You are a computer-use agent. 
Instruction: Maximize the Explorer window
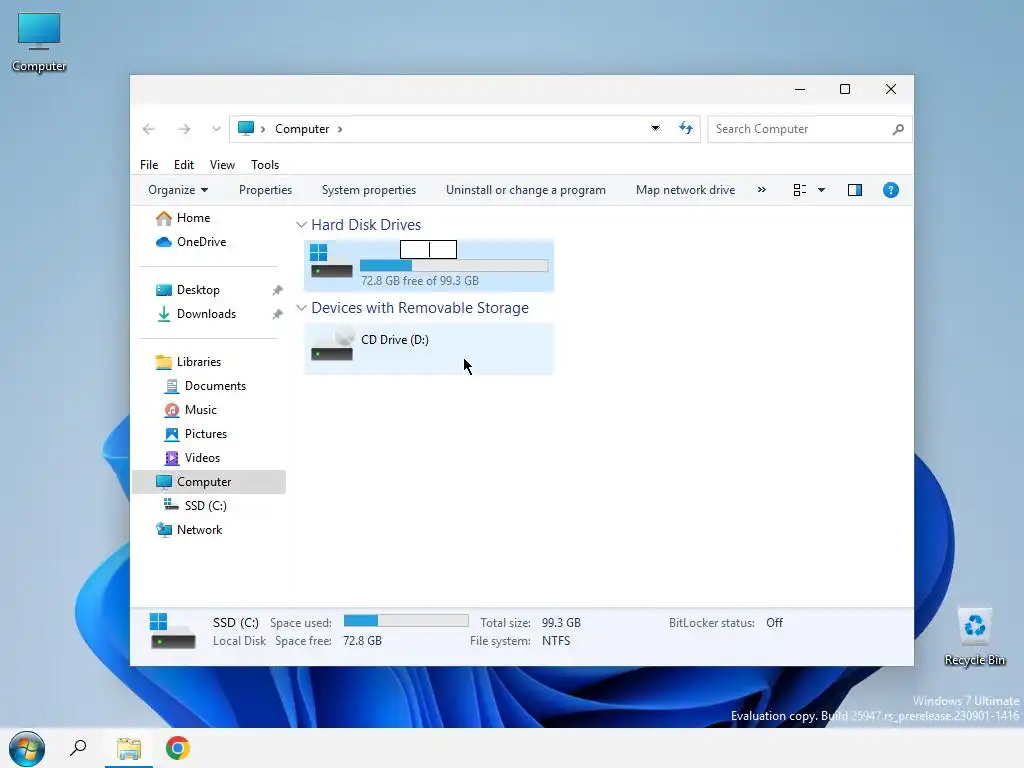[844, 89]
